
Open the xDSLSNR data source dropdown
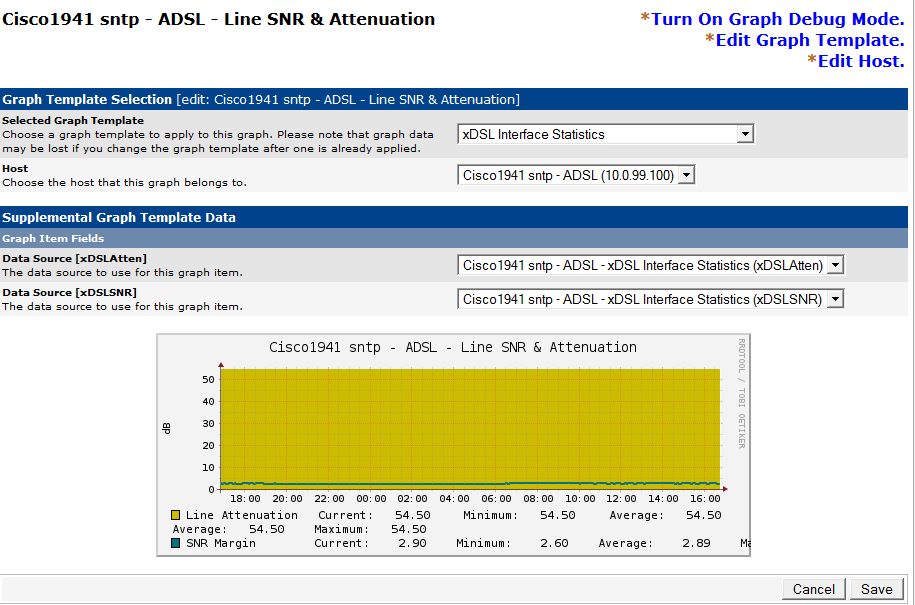[651, 299]
